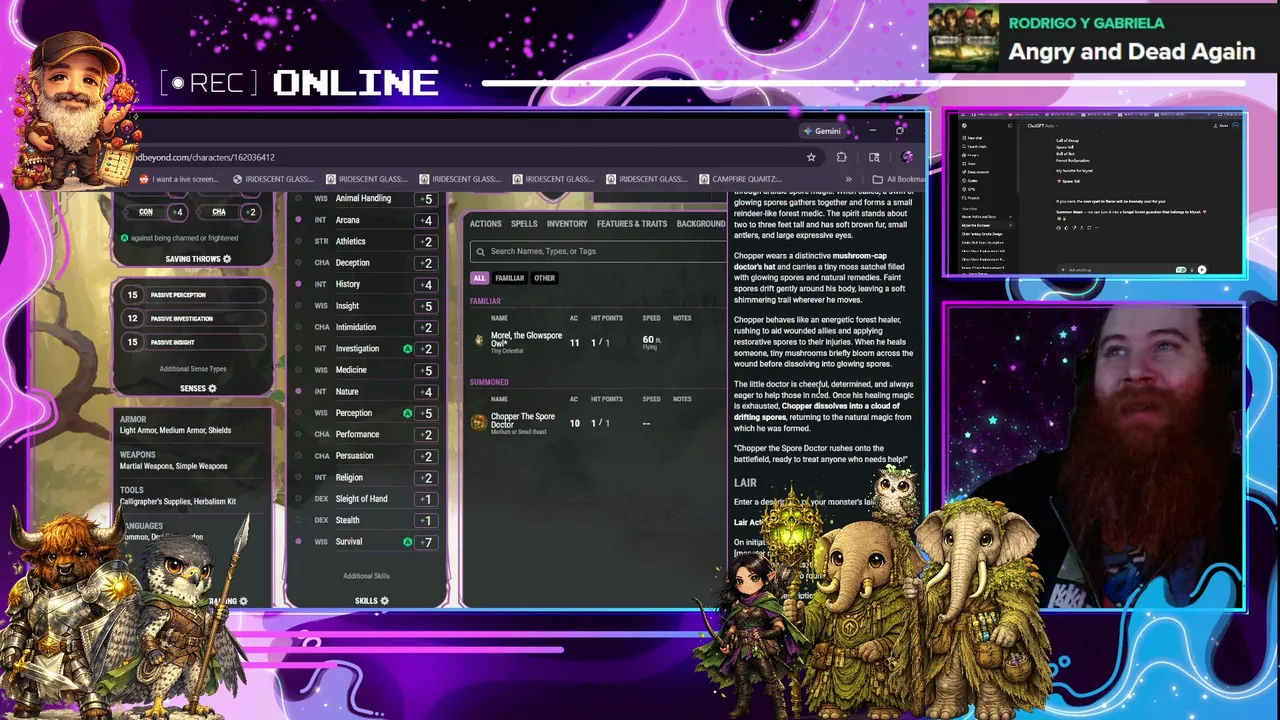Open the 'I want a live screen...' bookmark

pyautogui.click(x=179, y=179)
